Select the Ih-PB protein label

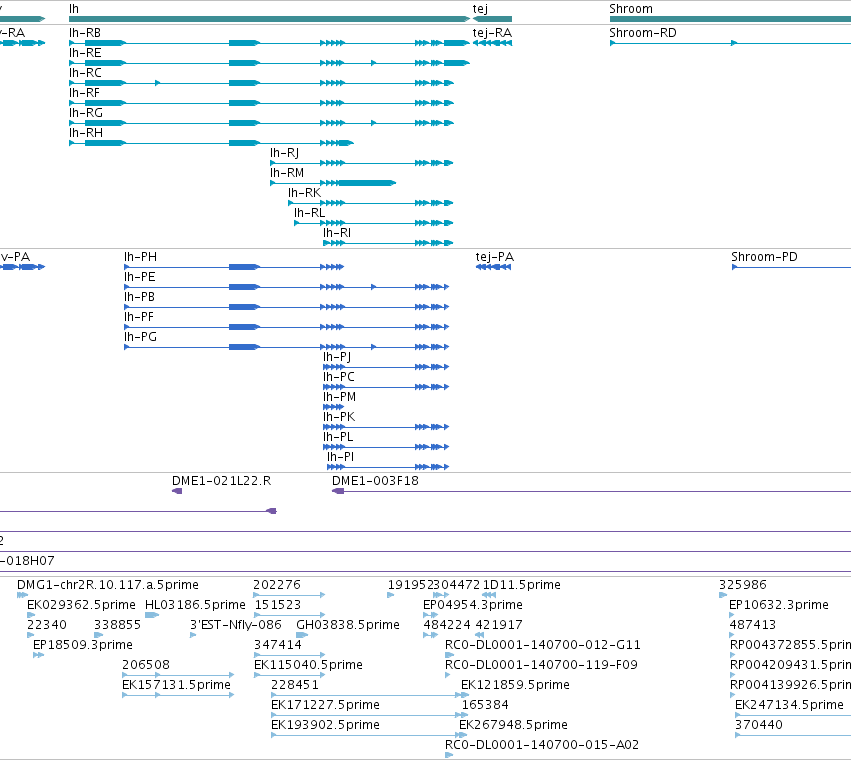(139, 297)
